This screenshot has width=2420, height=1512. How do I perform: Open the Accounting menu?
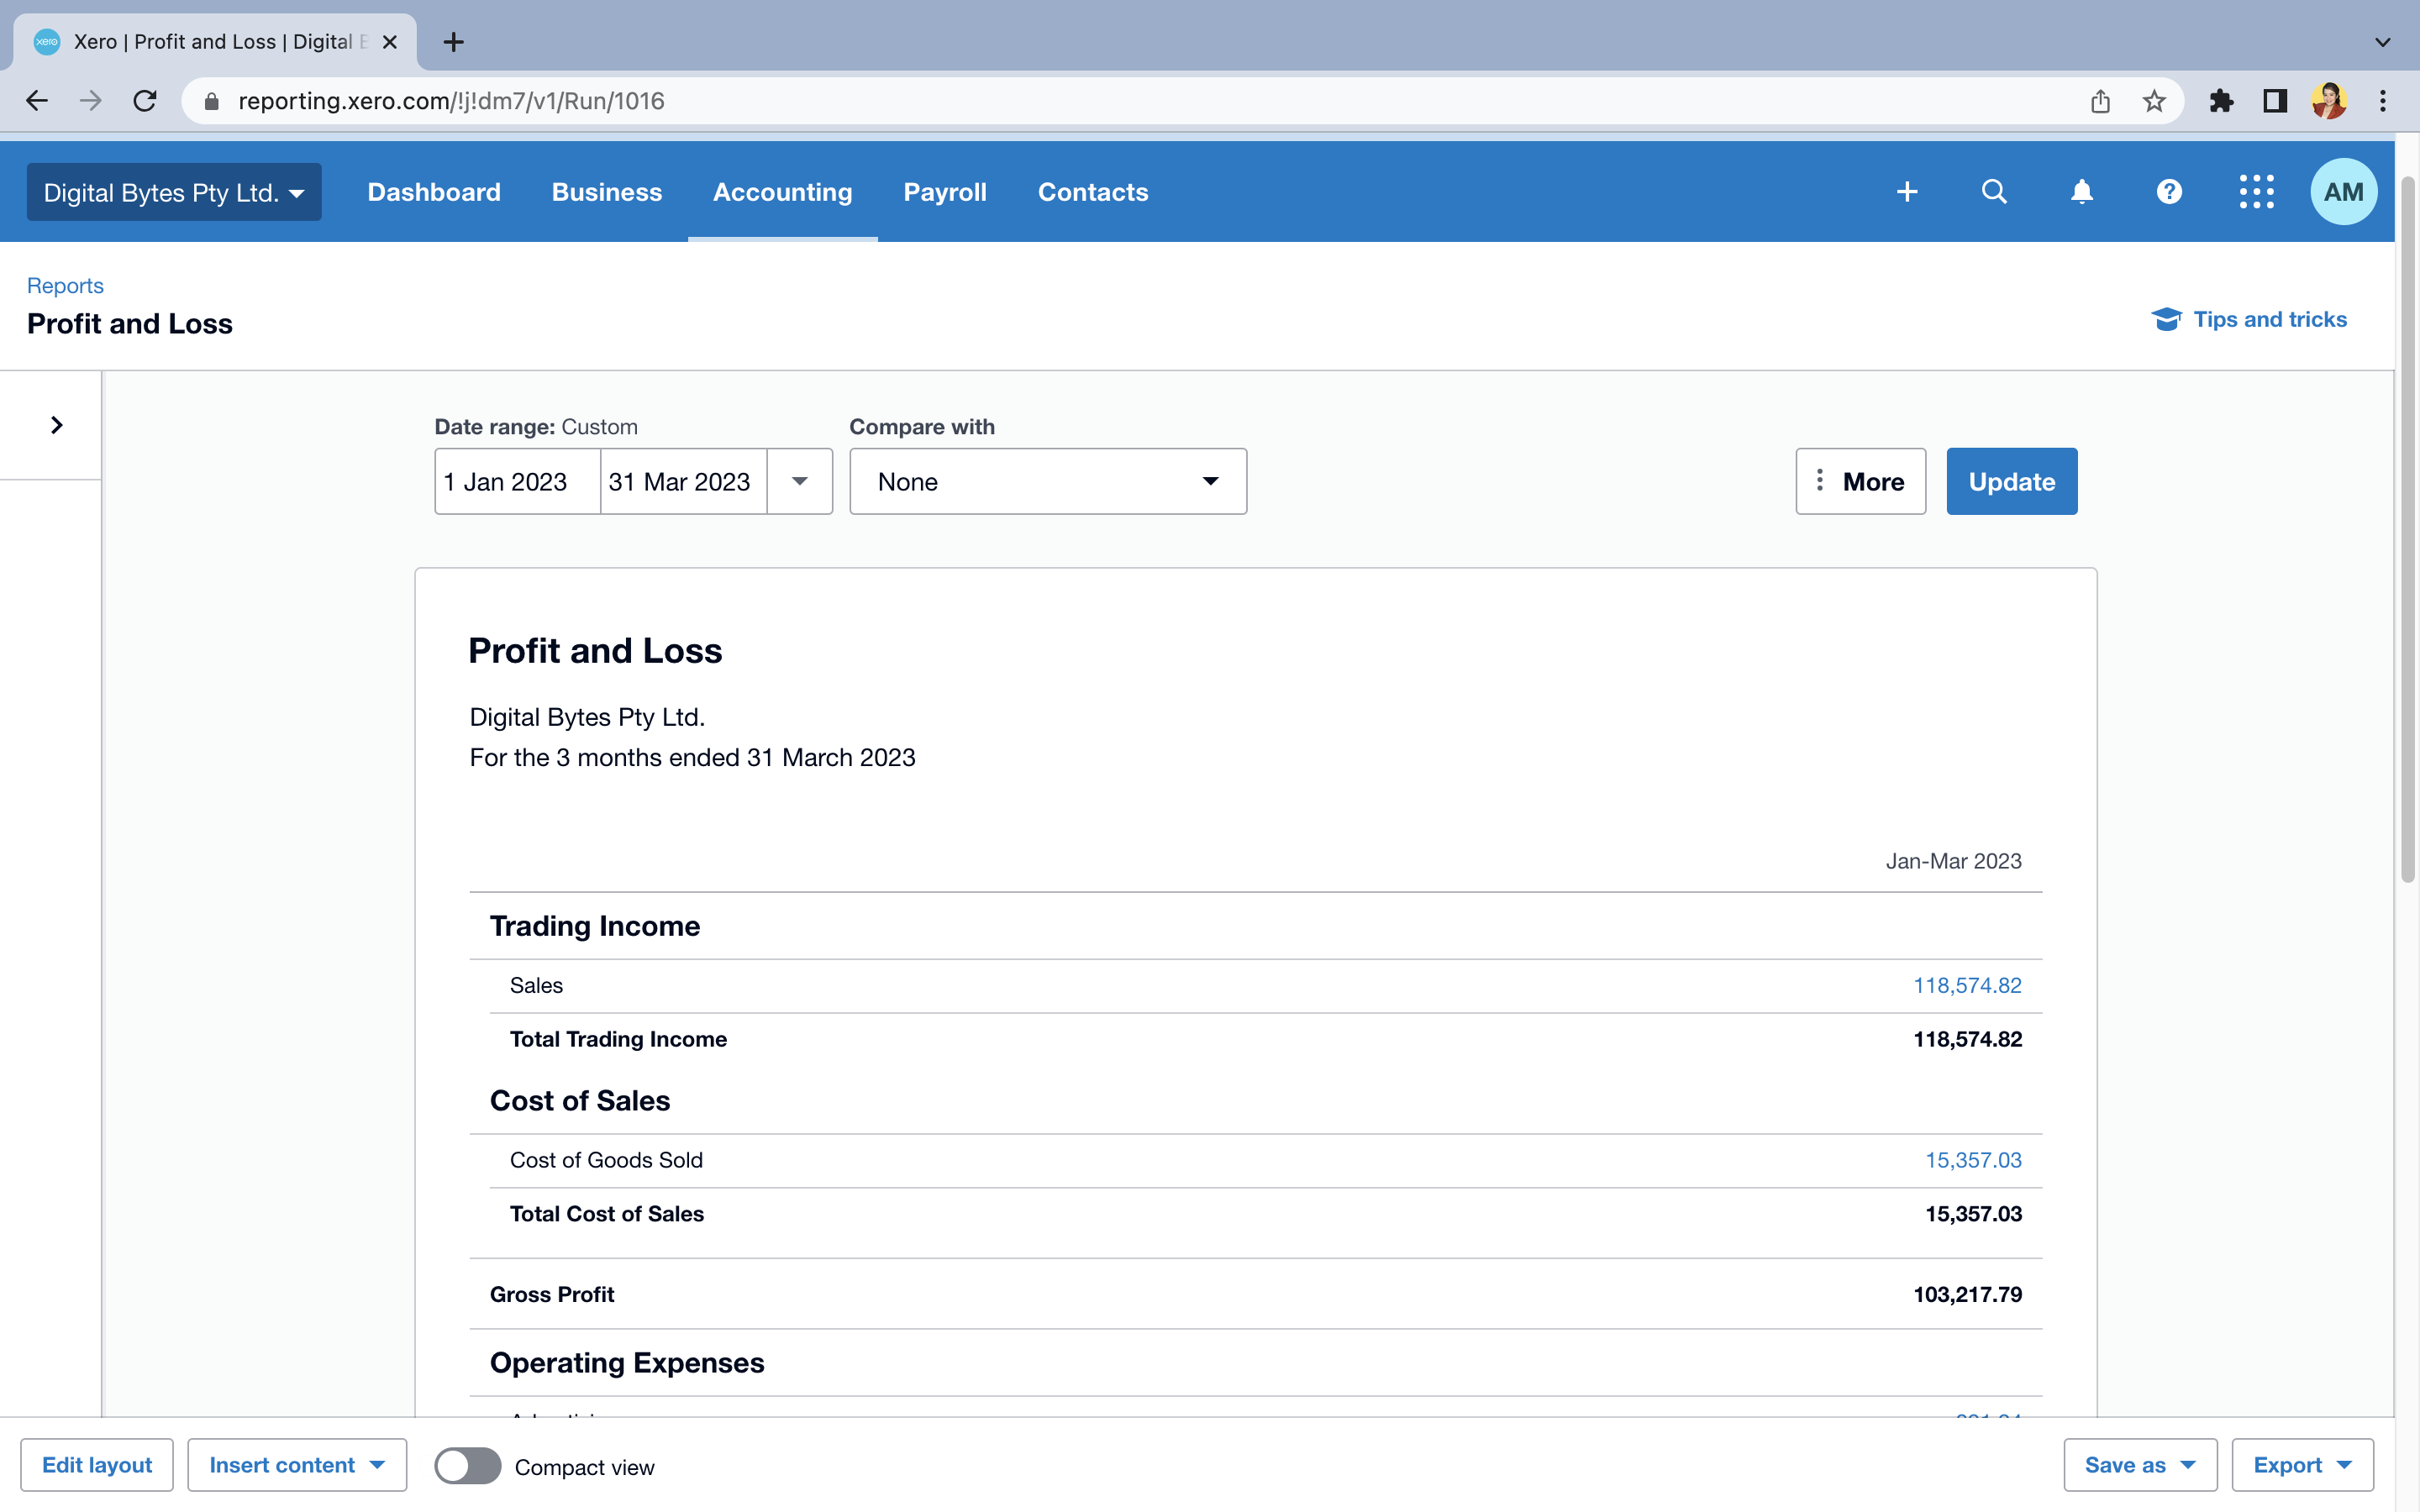(782, 192)
